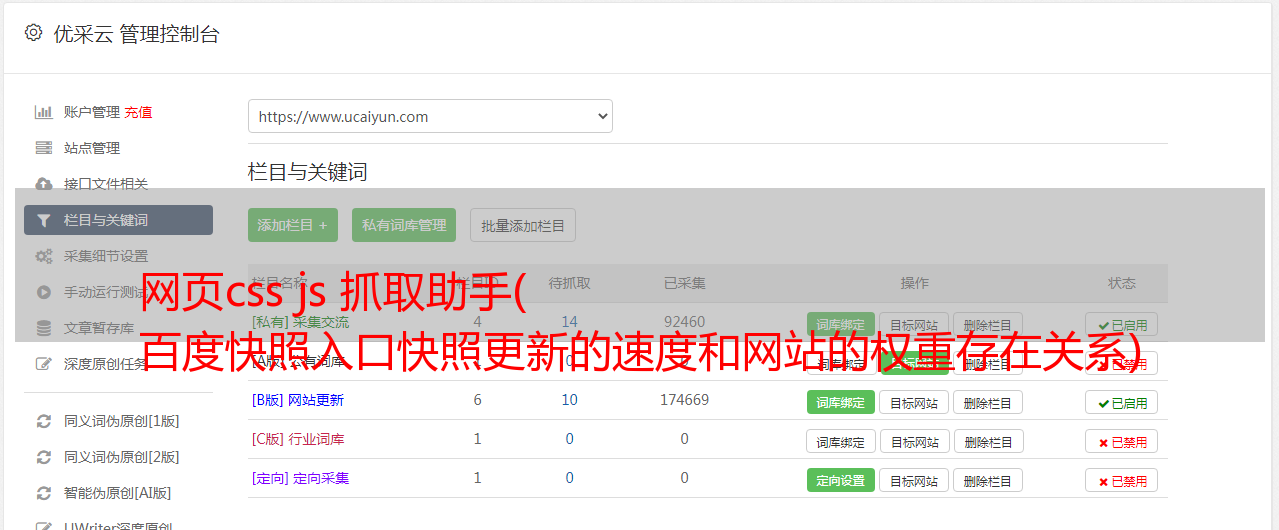Click the 私有词库管理 button

pos(404,225)
